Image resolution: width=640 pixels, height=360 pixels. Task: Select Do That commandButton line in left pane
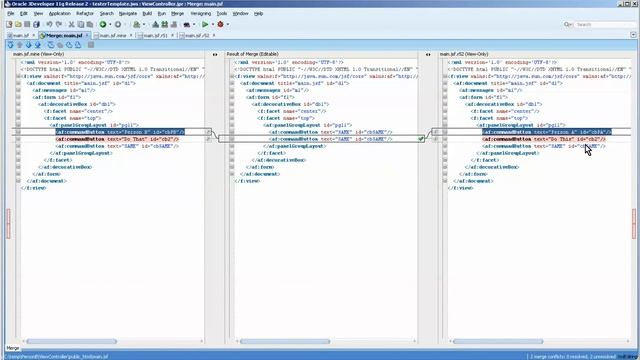click(117, 139)
